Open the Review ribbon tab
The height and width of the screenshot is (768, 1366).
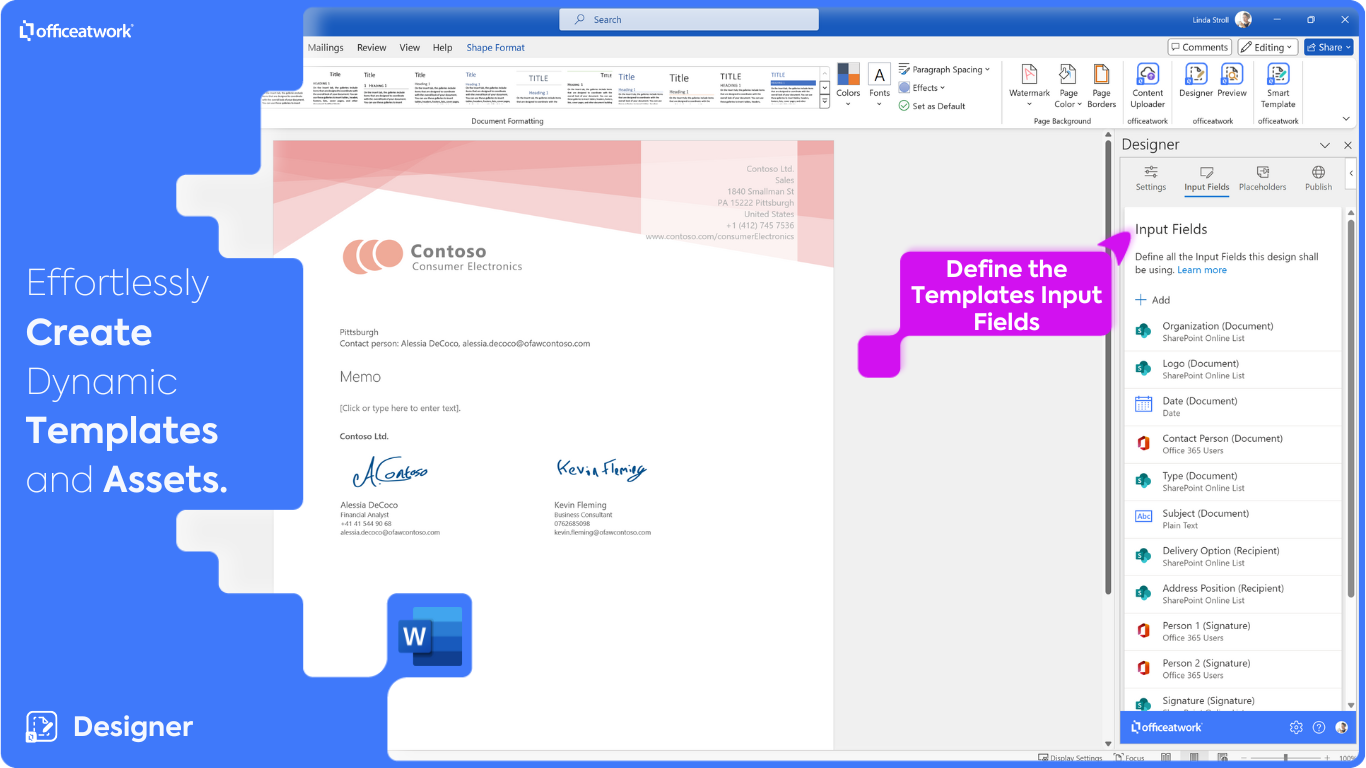click(x=371, y=47)
